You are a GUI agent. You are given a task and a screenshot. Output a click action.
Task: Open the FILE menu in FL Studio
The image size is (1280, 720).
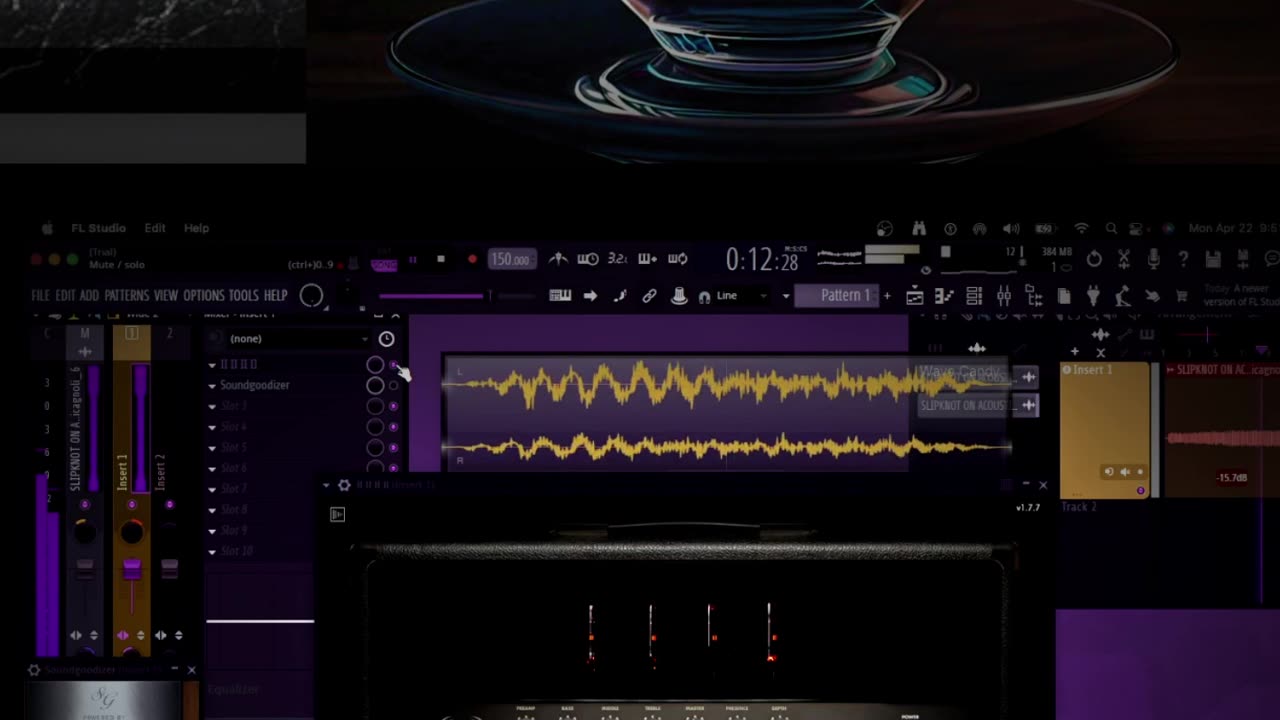[40, 296]
